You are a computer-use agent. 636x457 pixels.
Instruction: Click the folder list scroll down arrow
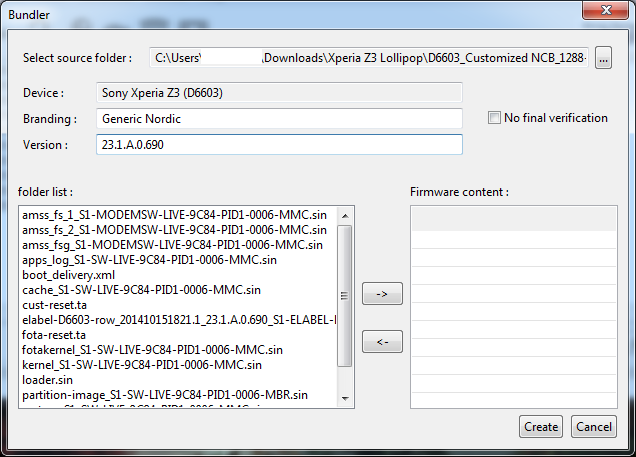click(345, 399)
